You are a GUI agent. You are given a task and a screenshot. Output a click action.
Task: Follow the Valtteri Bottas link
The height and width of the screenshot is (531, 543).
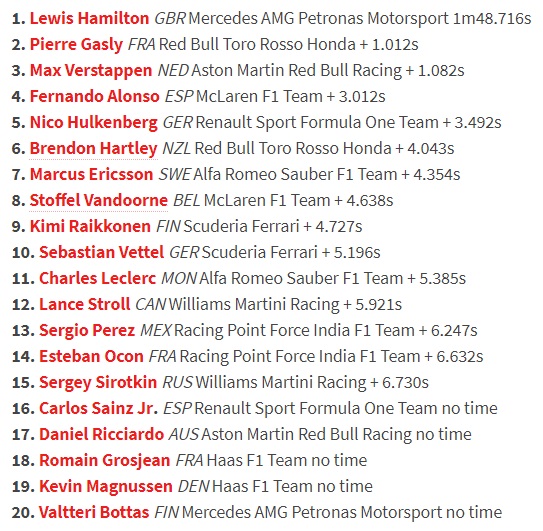[x=94, y=512]
